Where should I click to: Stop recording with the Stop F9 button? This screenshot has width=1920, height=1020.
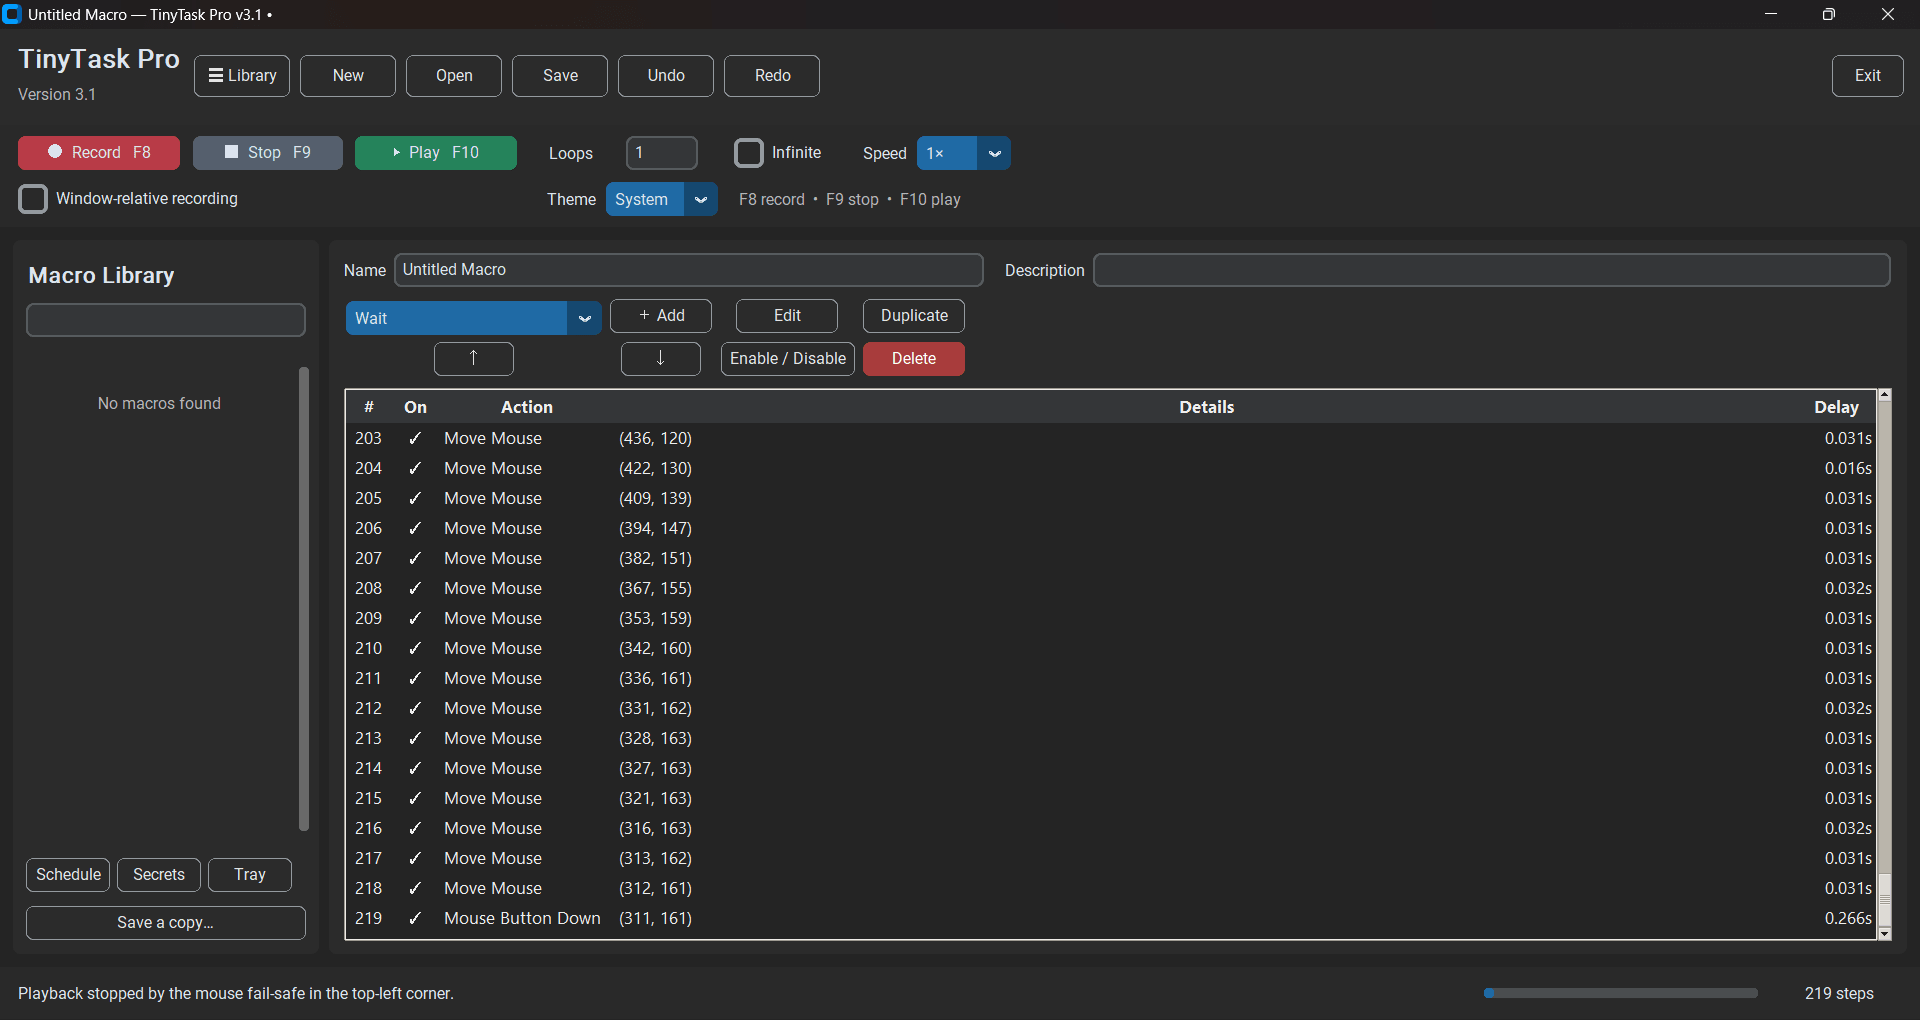(268, 153)
